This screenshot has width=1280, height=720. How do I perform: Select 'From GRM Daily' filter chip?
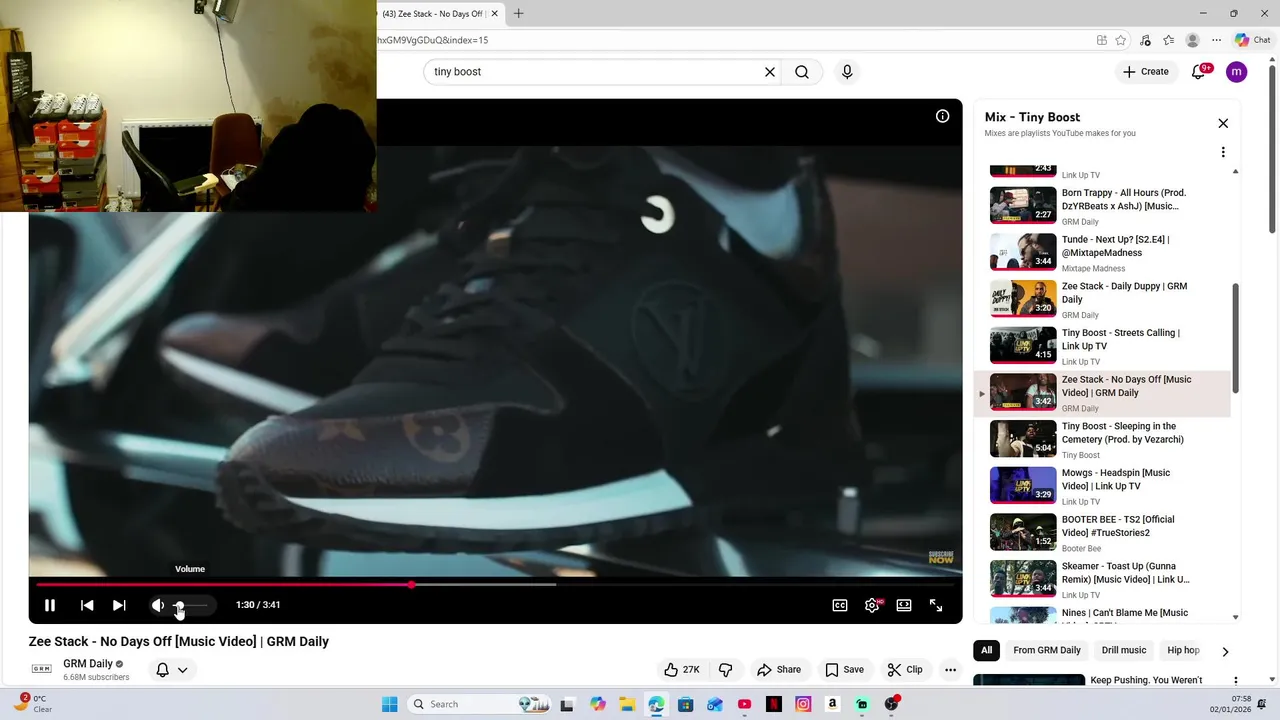coord(1047,650)
